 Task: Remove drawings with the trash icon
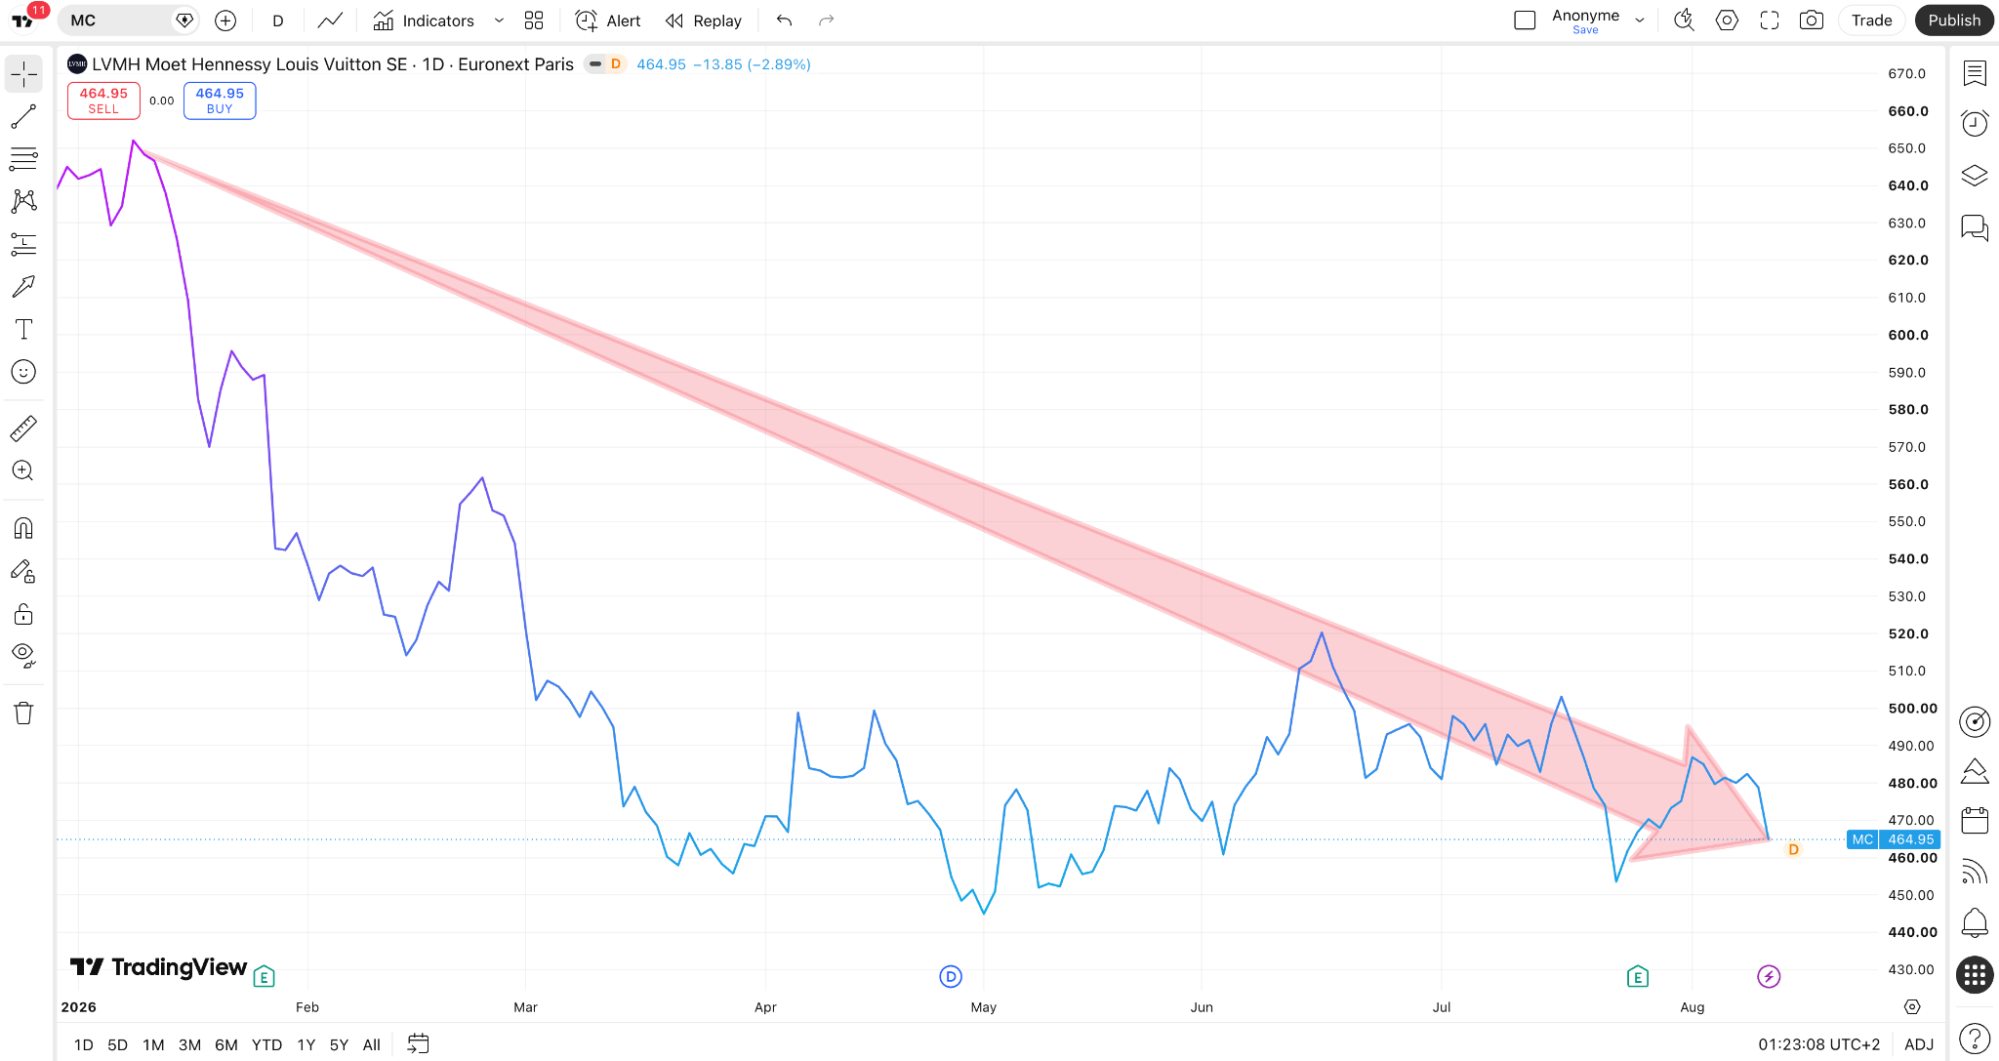24,713
